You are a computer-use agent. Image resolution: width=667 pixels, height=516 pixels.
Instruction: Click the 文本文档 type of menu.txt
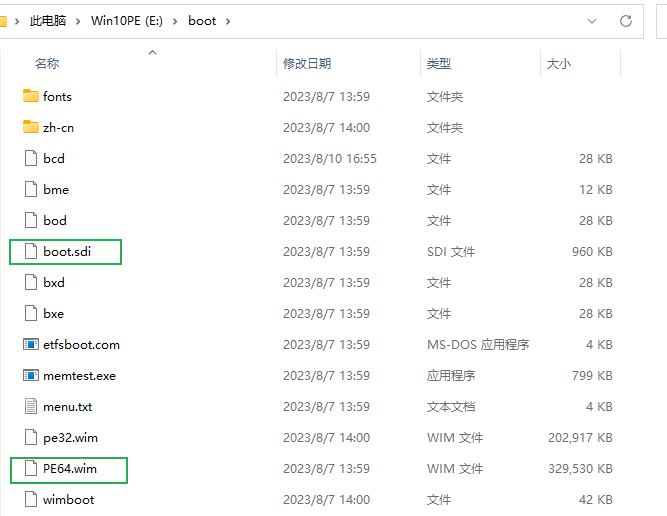click(451, 407)
